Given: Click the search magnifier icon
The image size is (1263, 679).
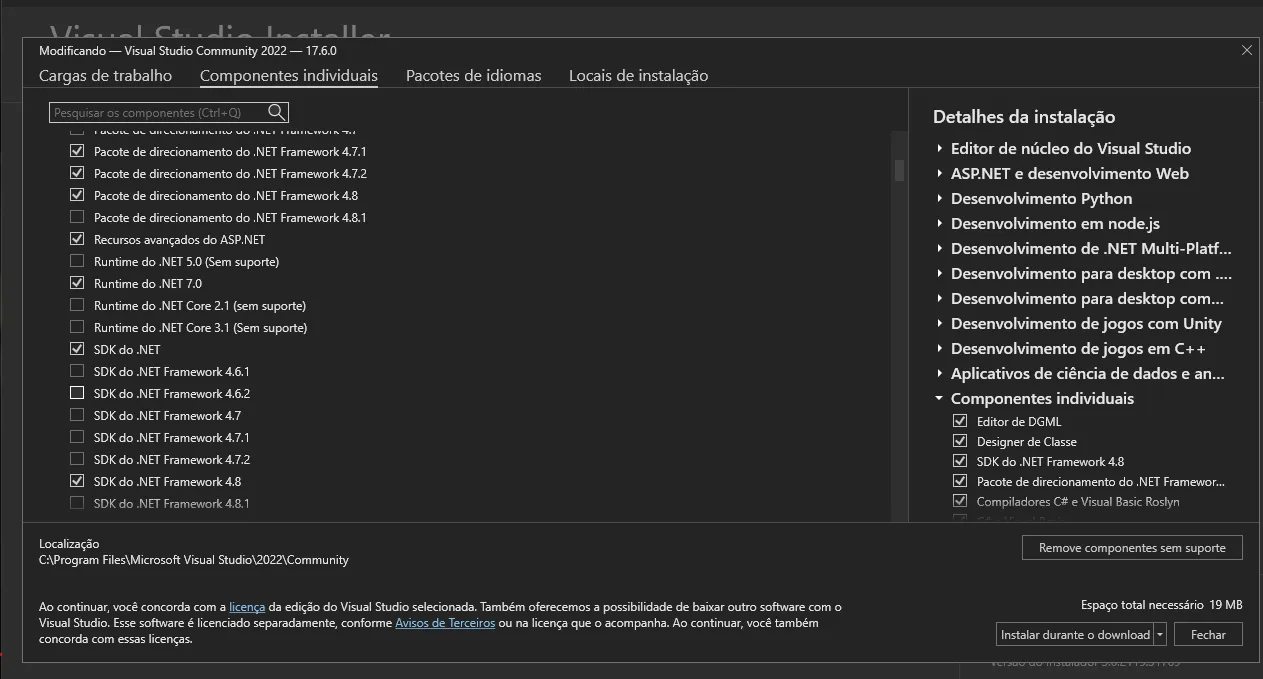Looking at the screenshot, I should pyautogui.click(x=277, y=112).
